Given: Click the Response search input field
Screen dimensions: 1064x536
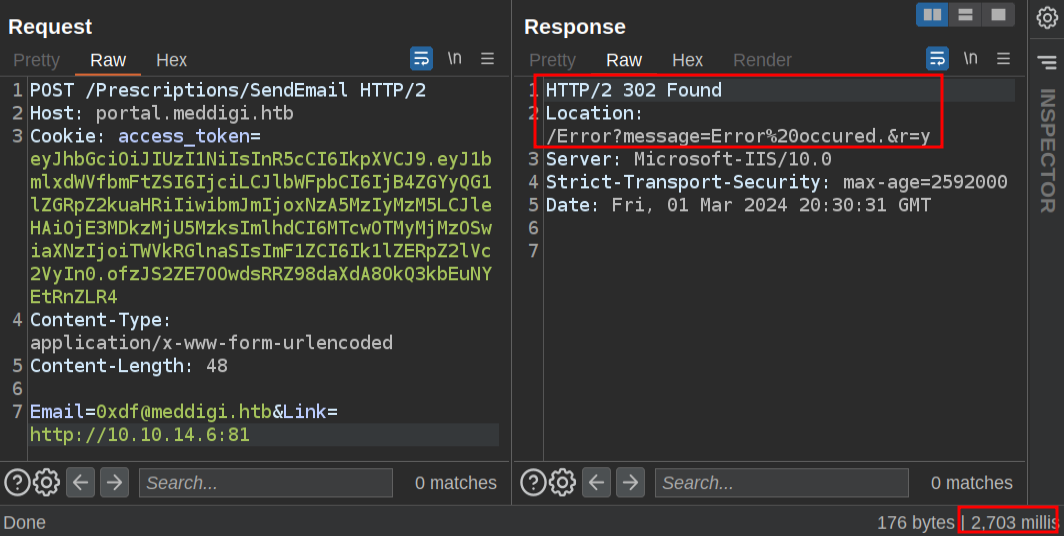Looking at the screenshot, I should coord(781,483).
